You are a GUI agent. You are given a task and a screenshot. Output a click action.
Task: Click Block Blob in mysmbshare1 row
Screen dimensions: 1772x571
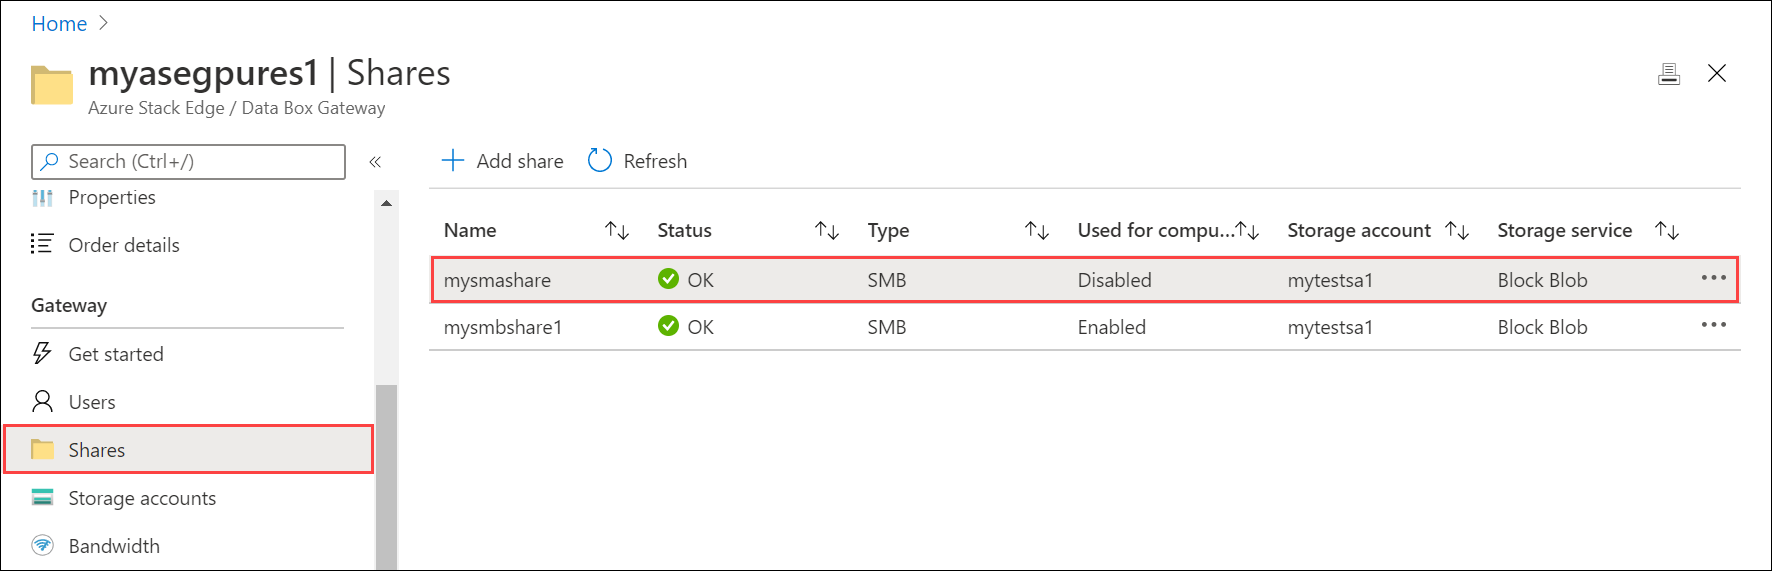click(x=1542, y=327)
